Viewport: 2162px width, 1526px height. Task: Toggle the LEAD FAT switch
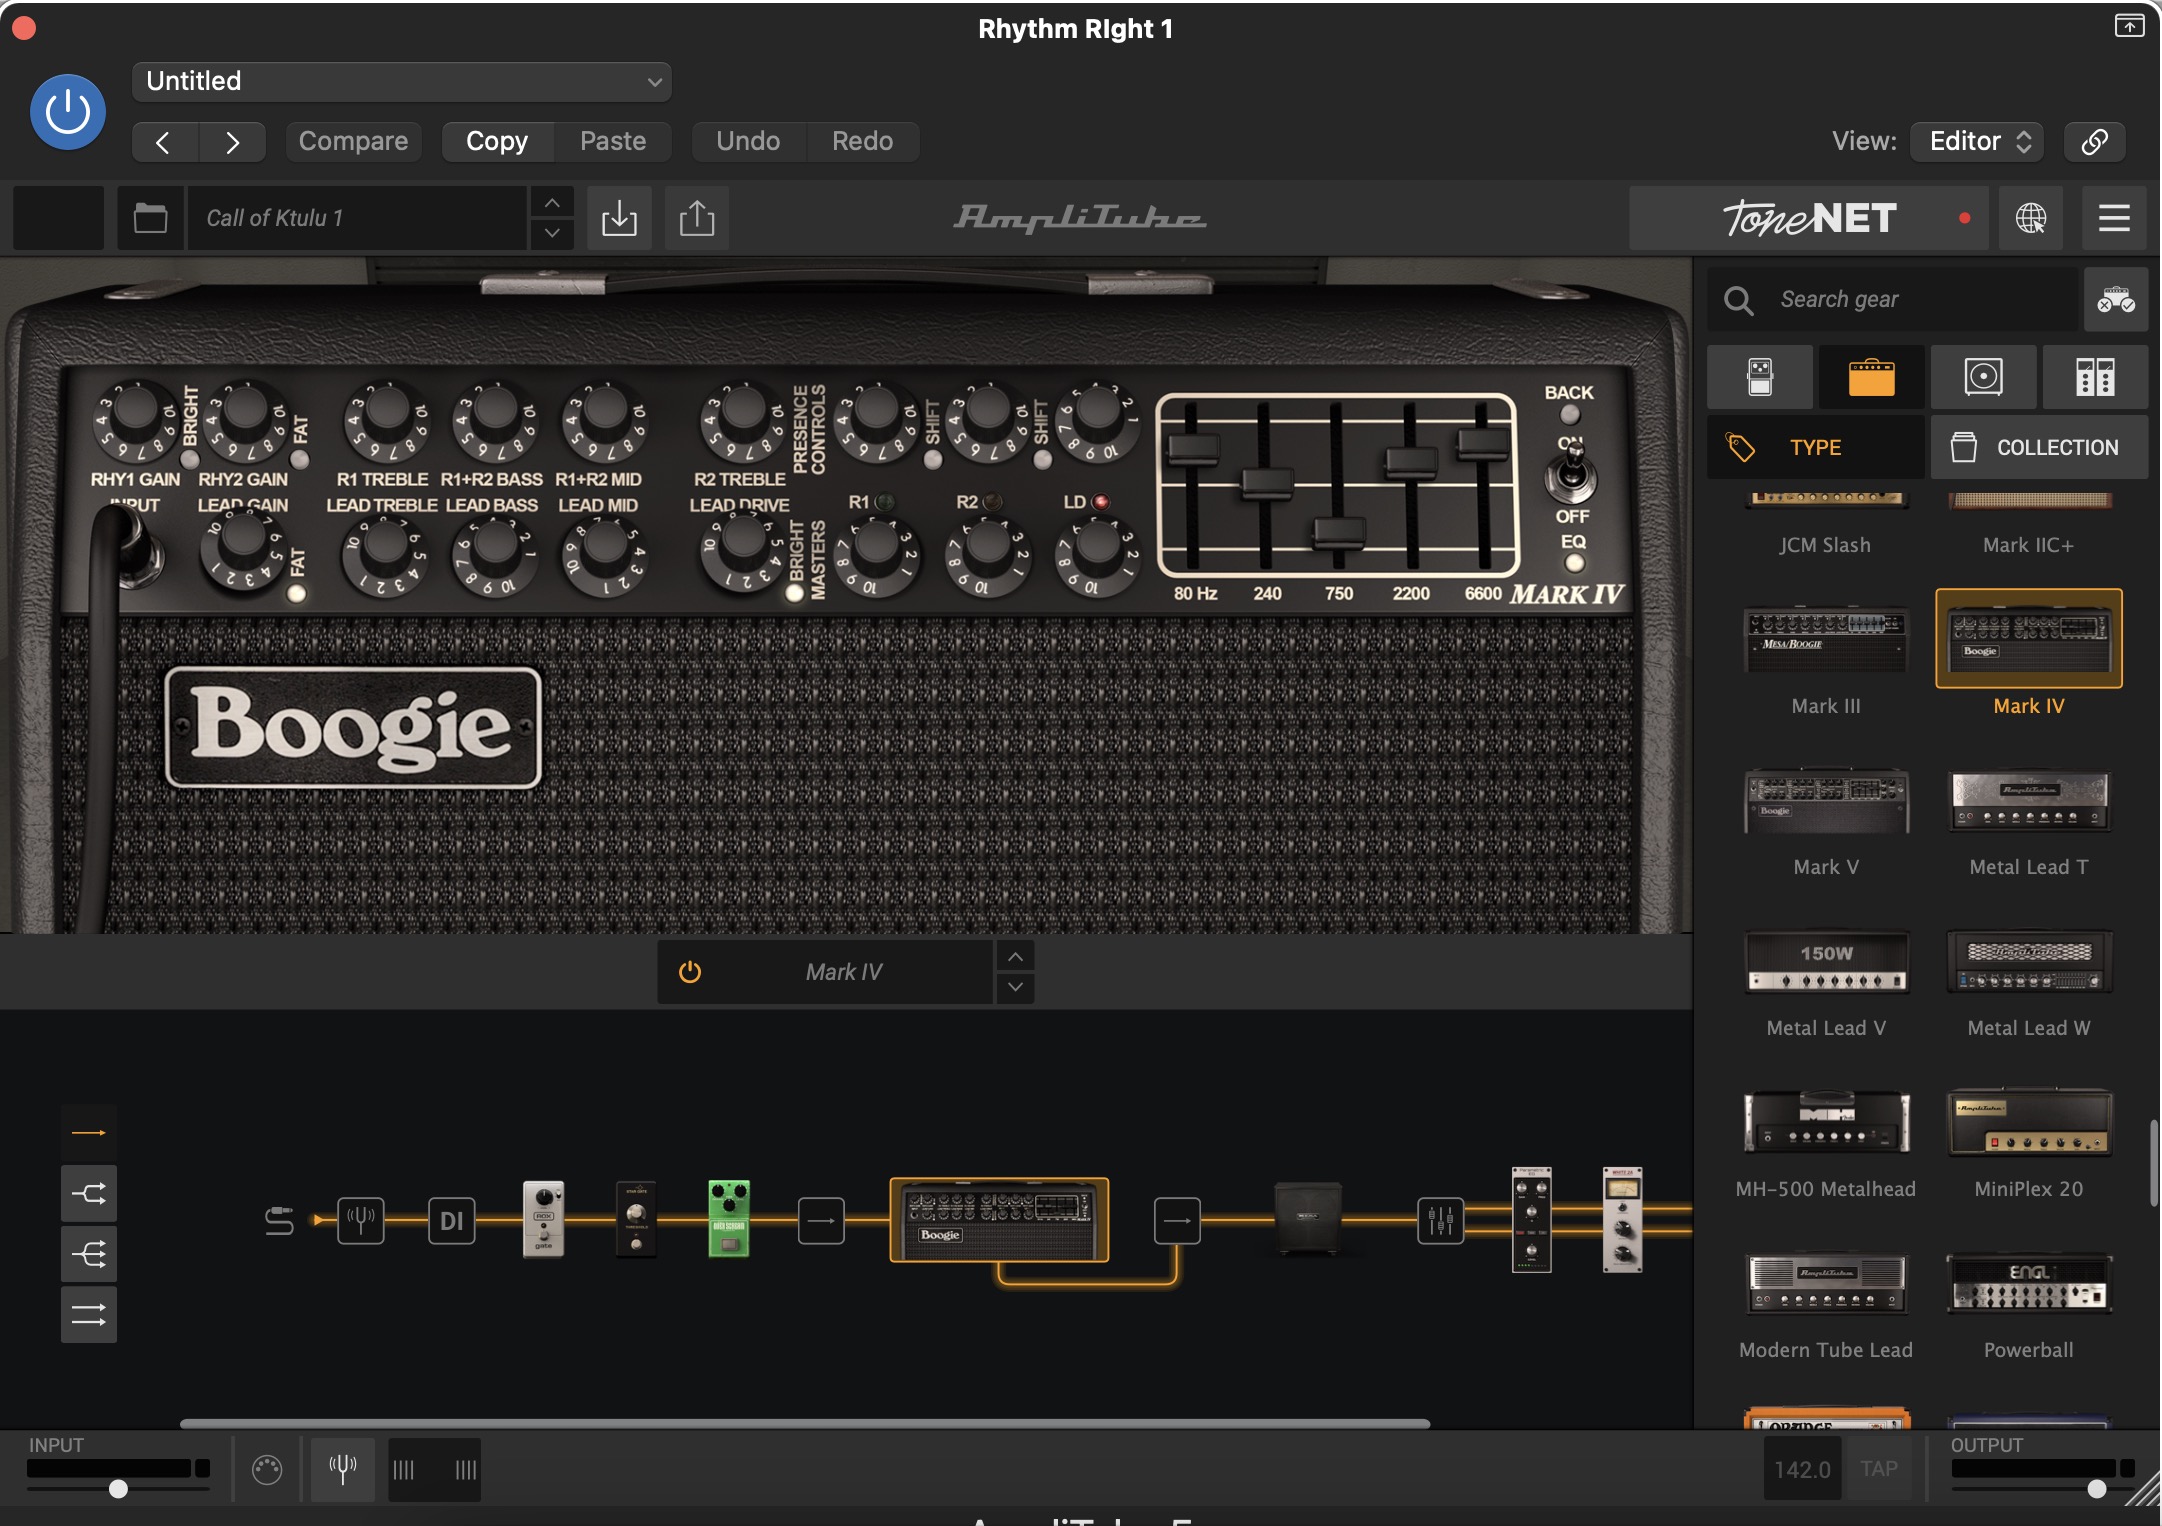[x=296, y=593]
